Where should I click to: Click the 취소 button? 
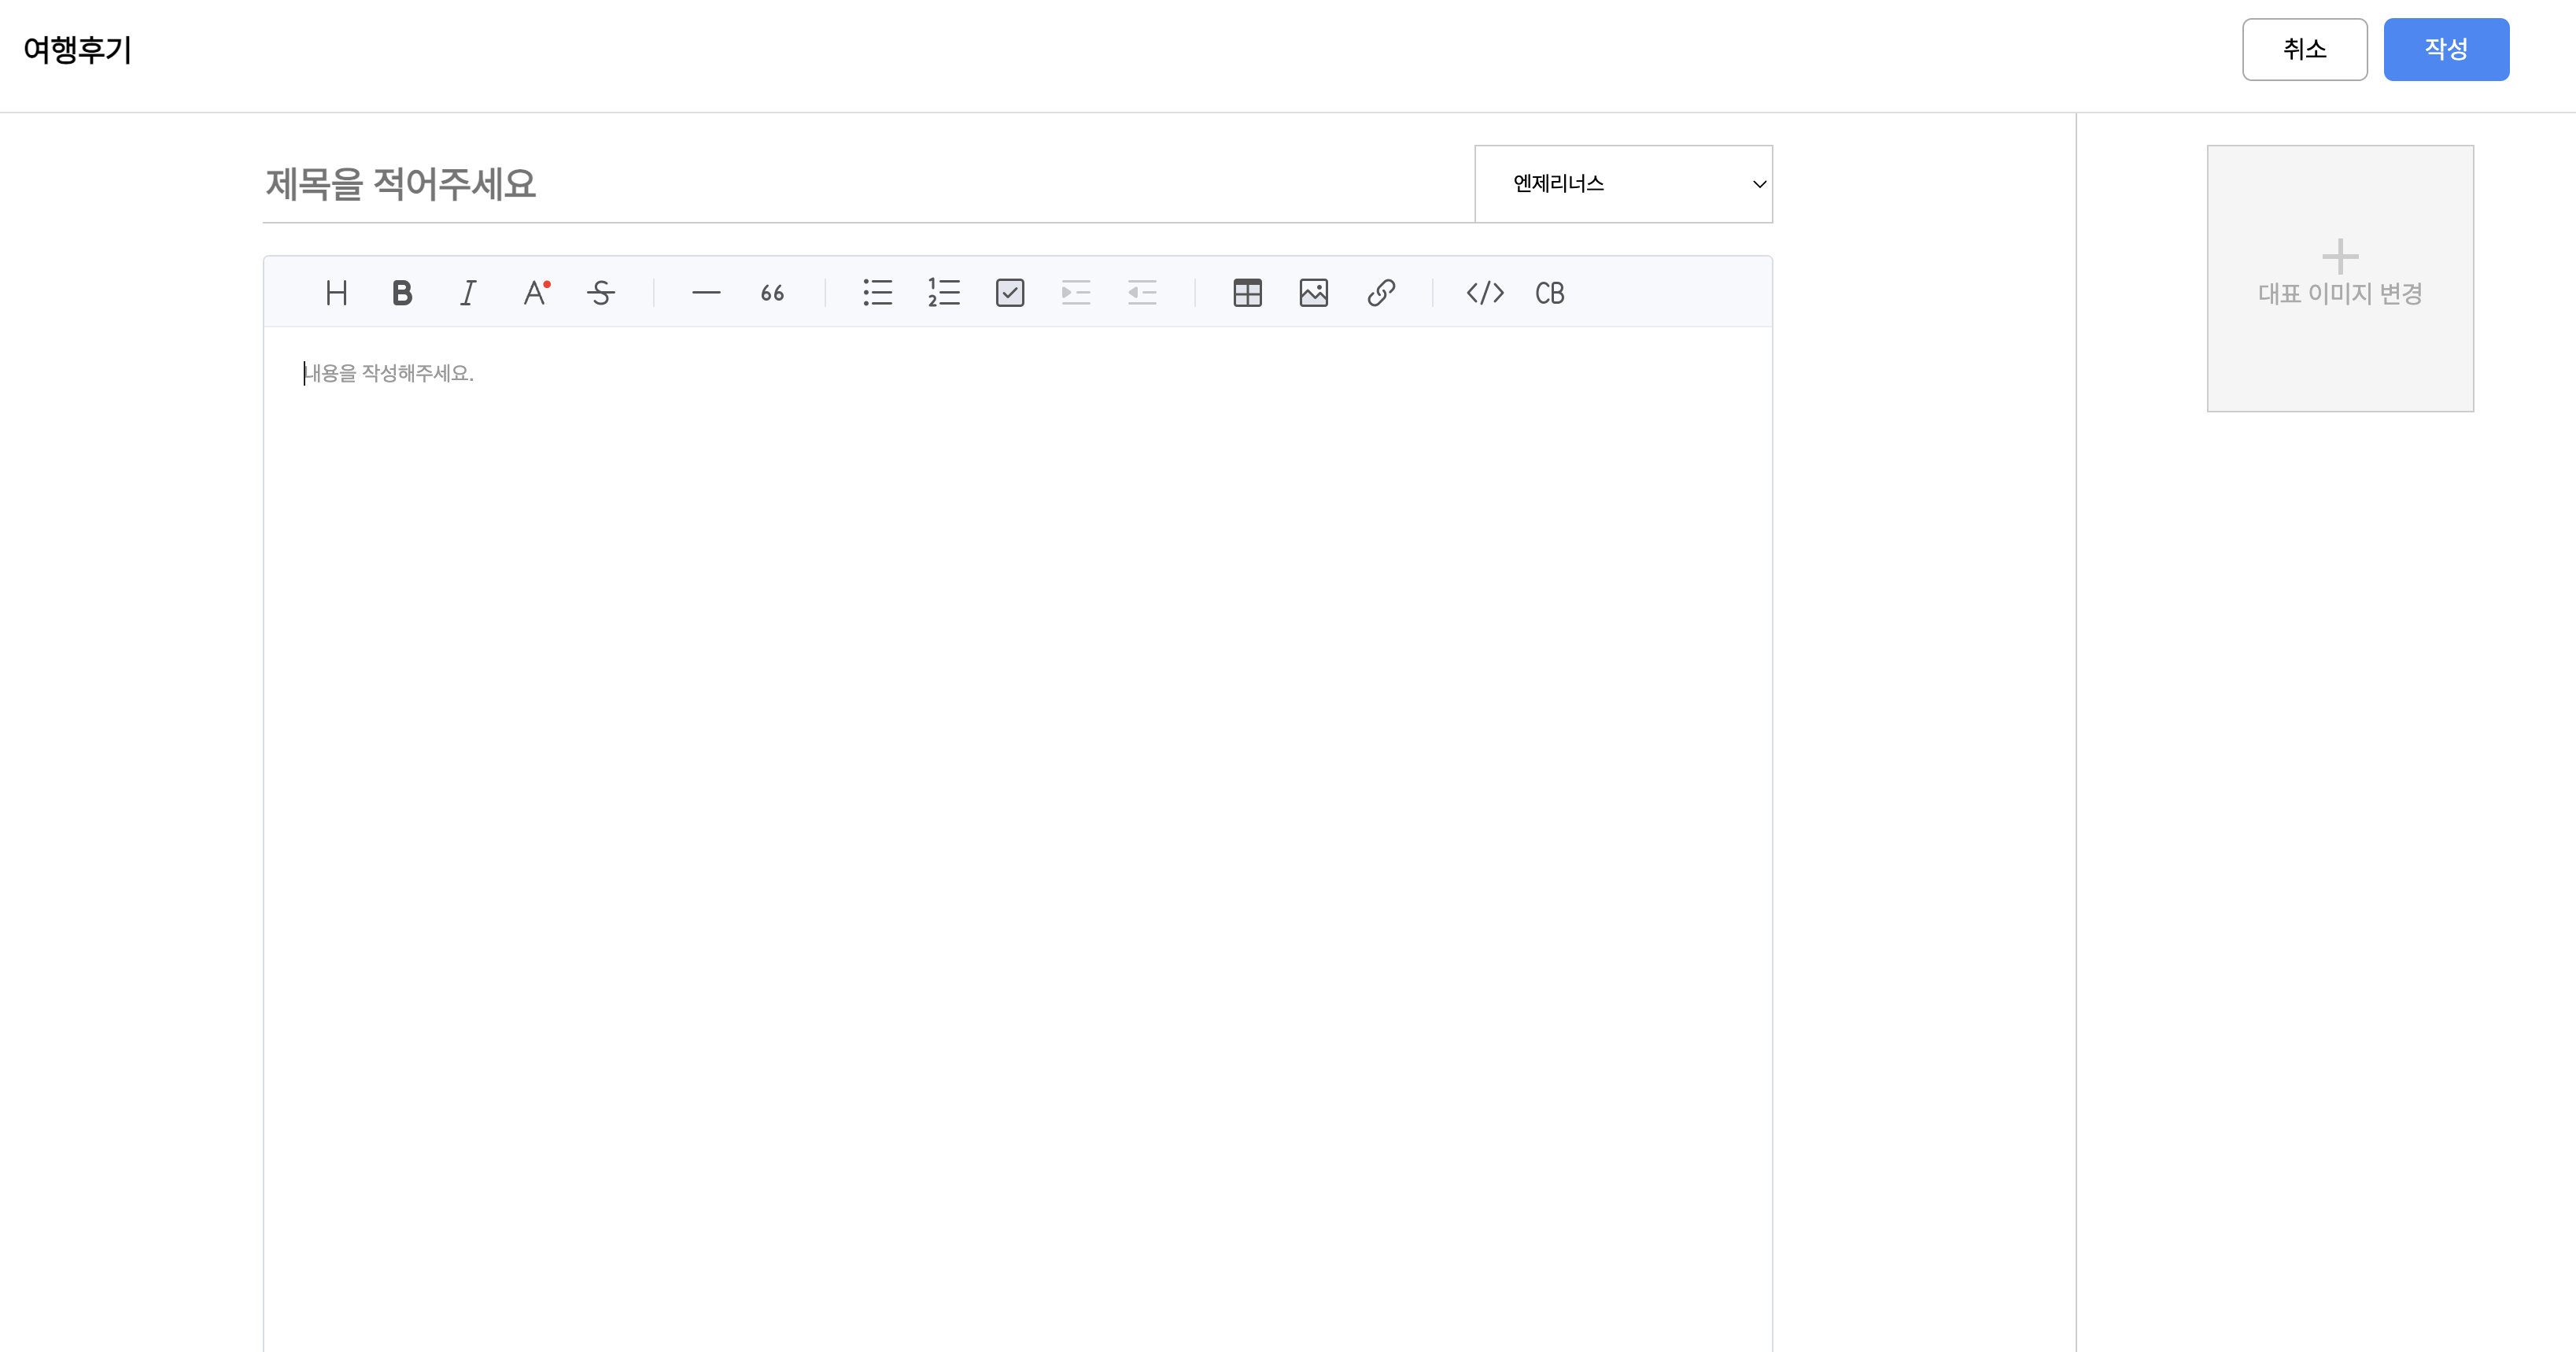pyautogui.click(x=2304, y=49)
